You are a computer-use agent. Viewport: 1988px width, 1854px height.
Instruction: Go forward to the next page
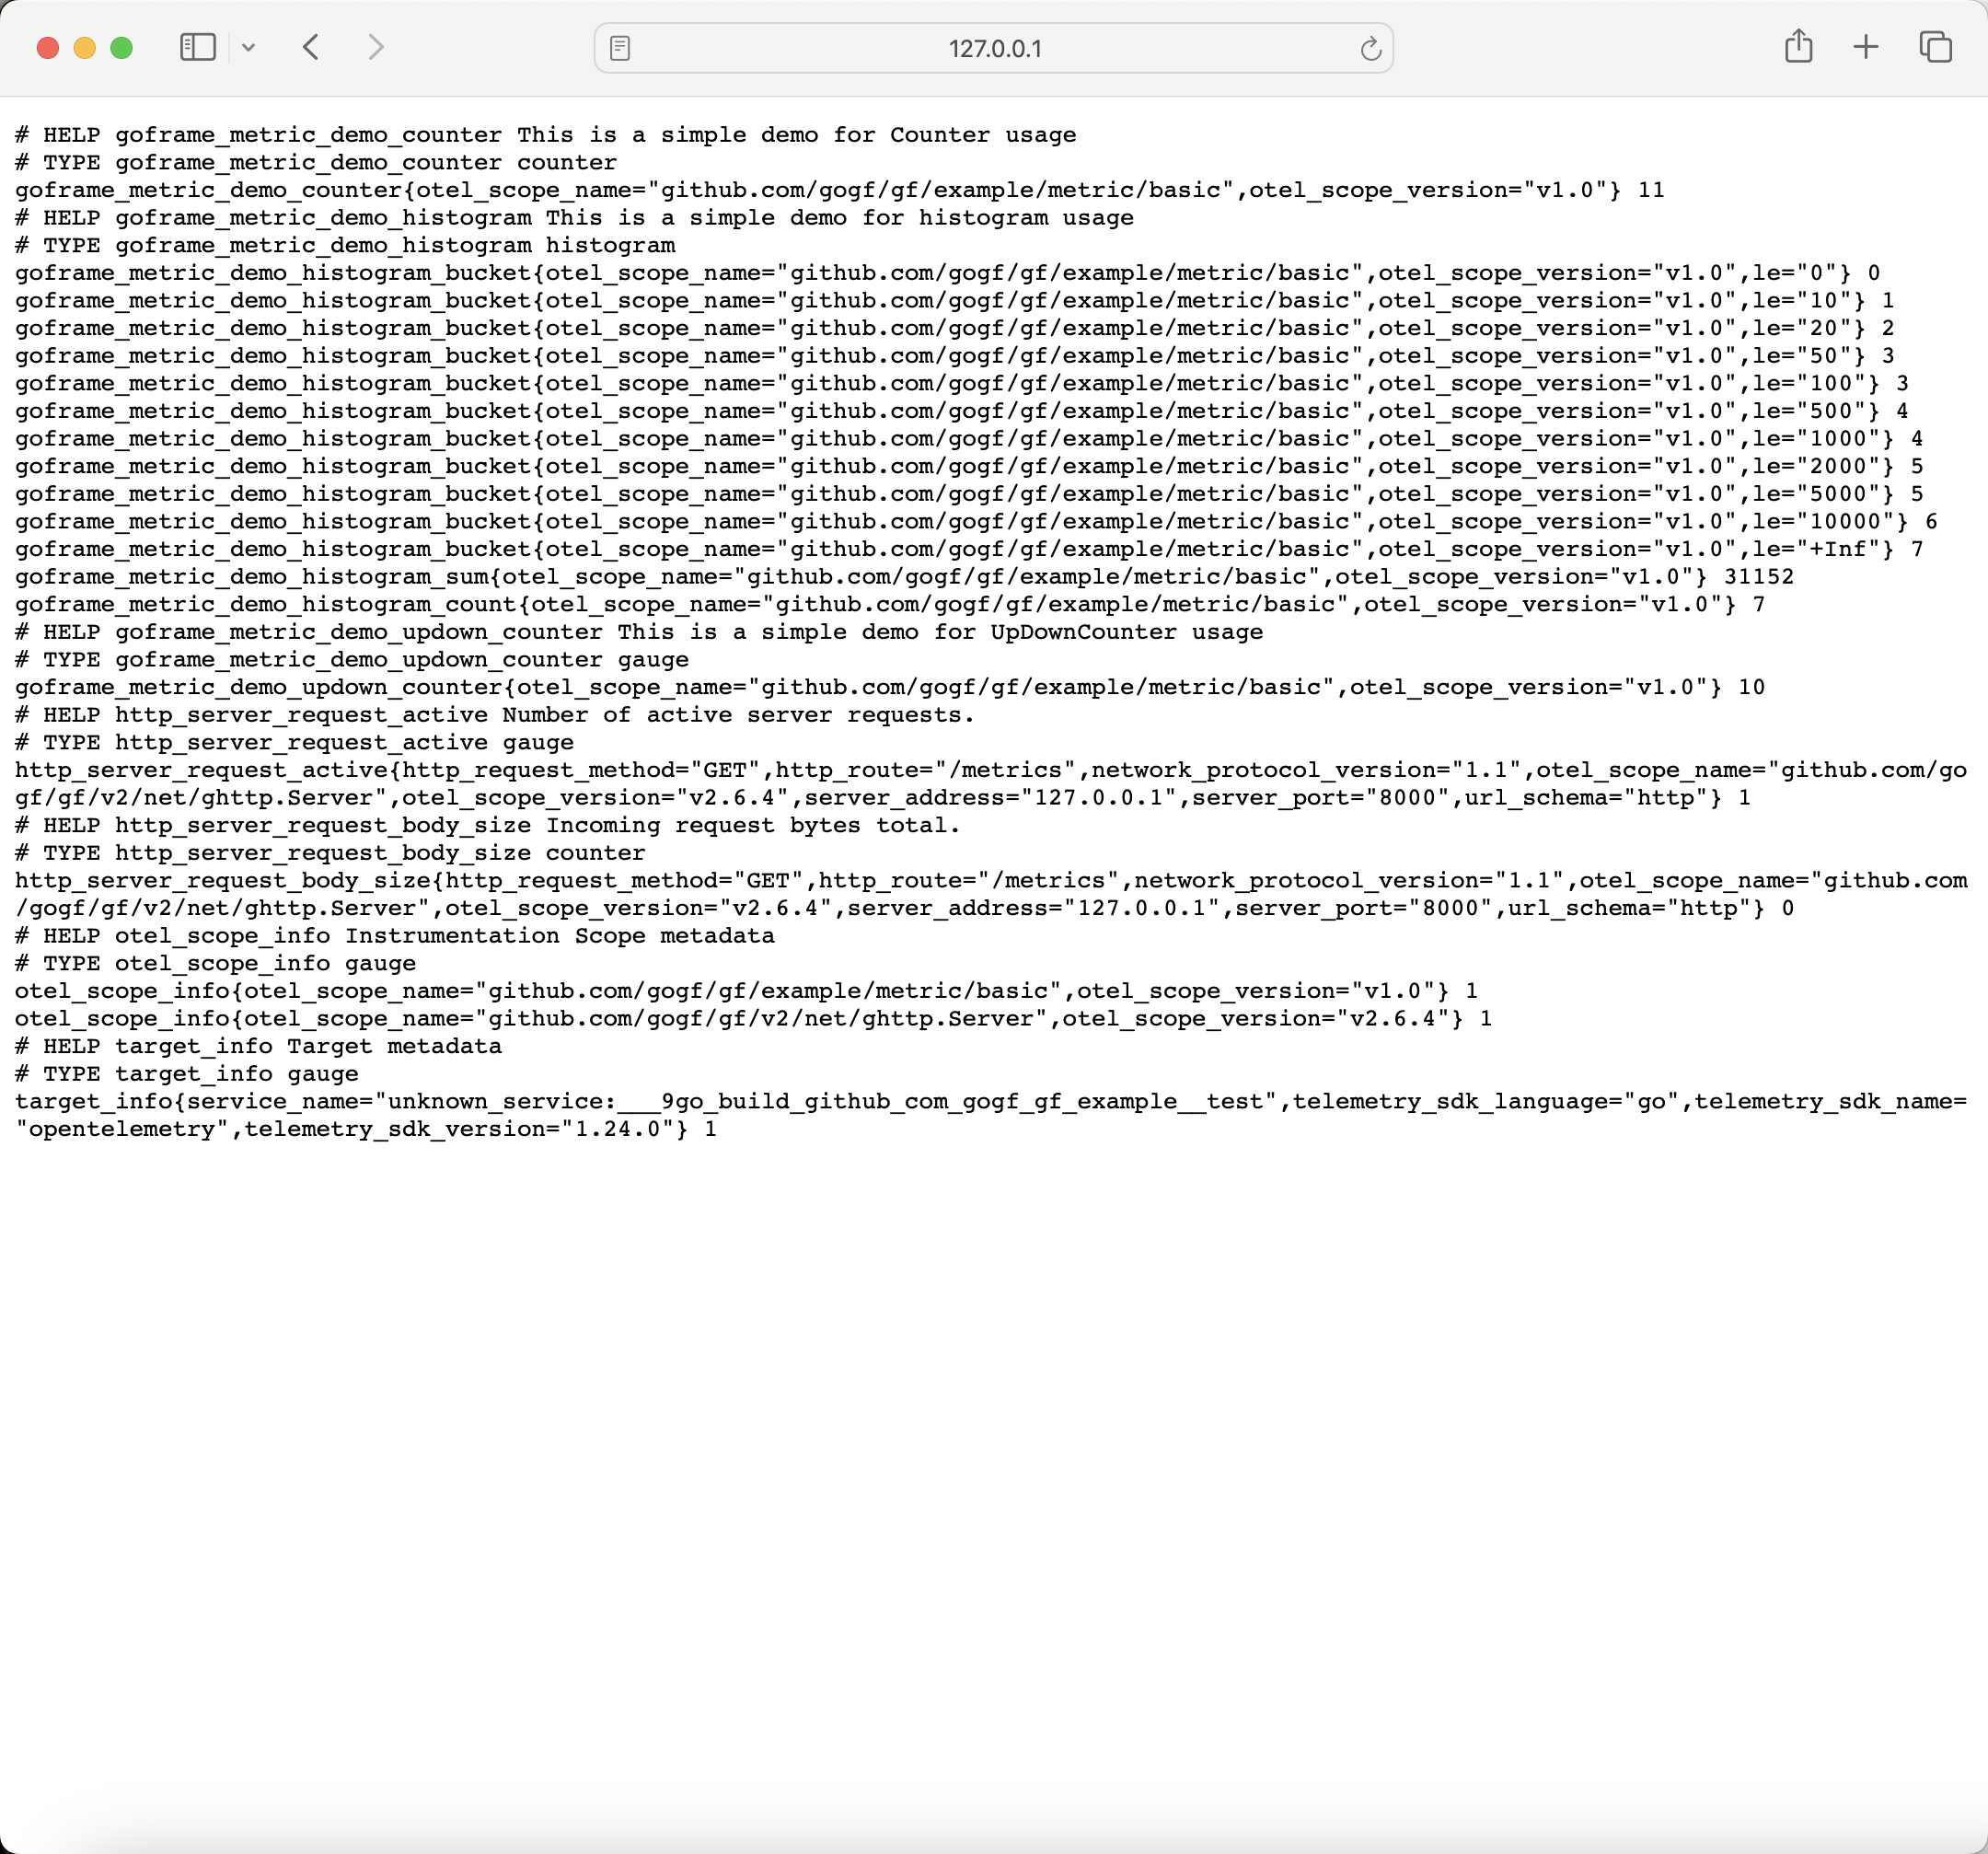[376, 47]
